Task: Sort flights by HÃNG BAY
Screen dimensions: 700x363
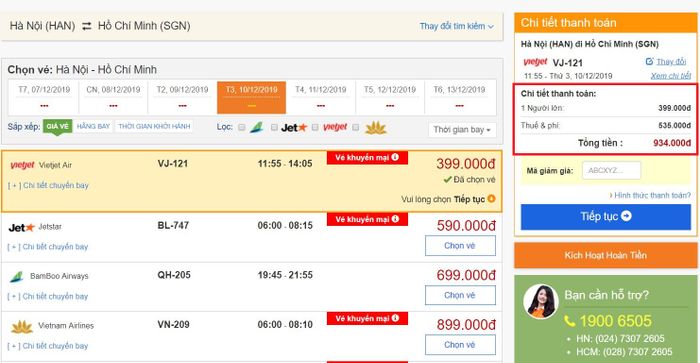Action: click(x=93, y=126)
